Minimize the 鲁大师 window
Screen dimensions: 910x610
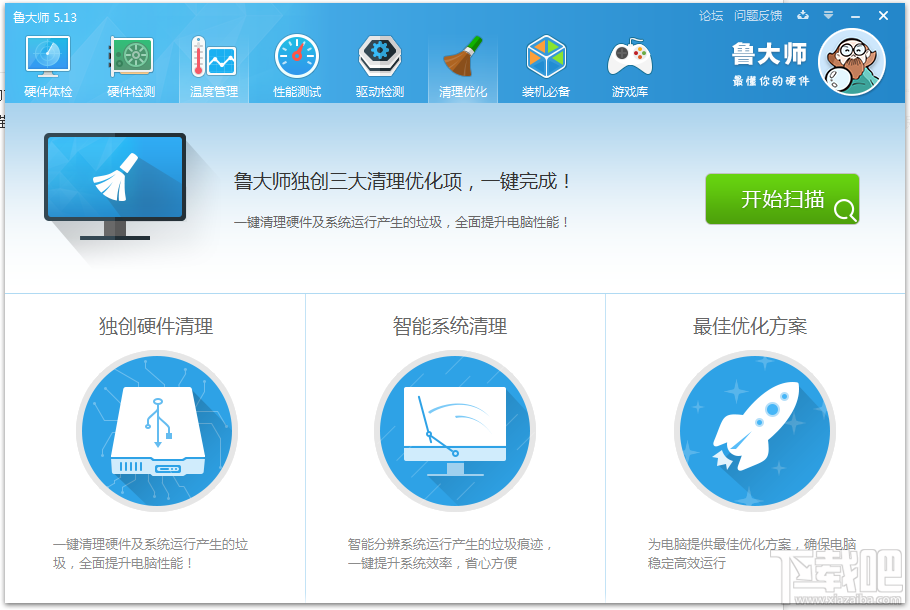[x=855, y=16]
